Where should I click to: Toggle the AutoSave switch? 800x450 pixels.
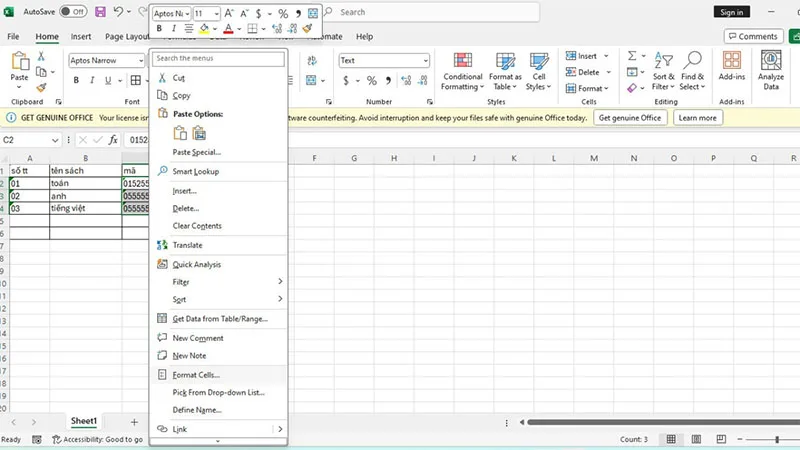pyautogui.click(x=73, y=12)
